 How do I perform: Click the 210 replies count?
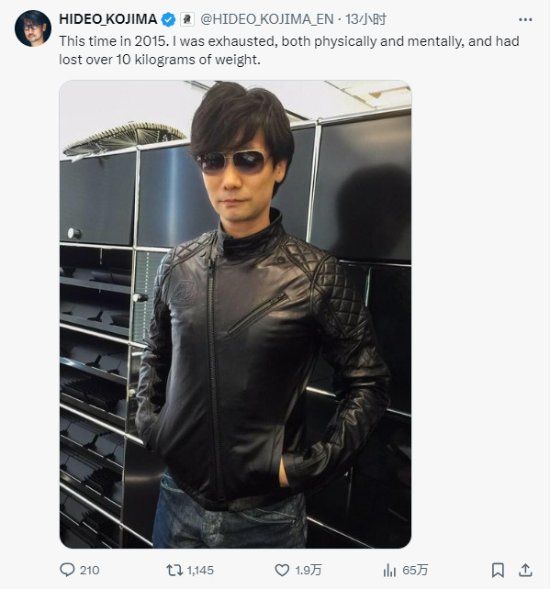coord(89,570)
